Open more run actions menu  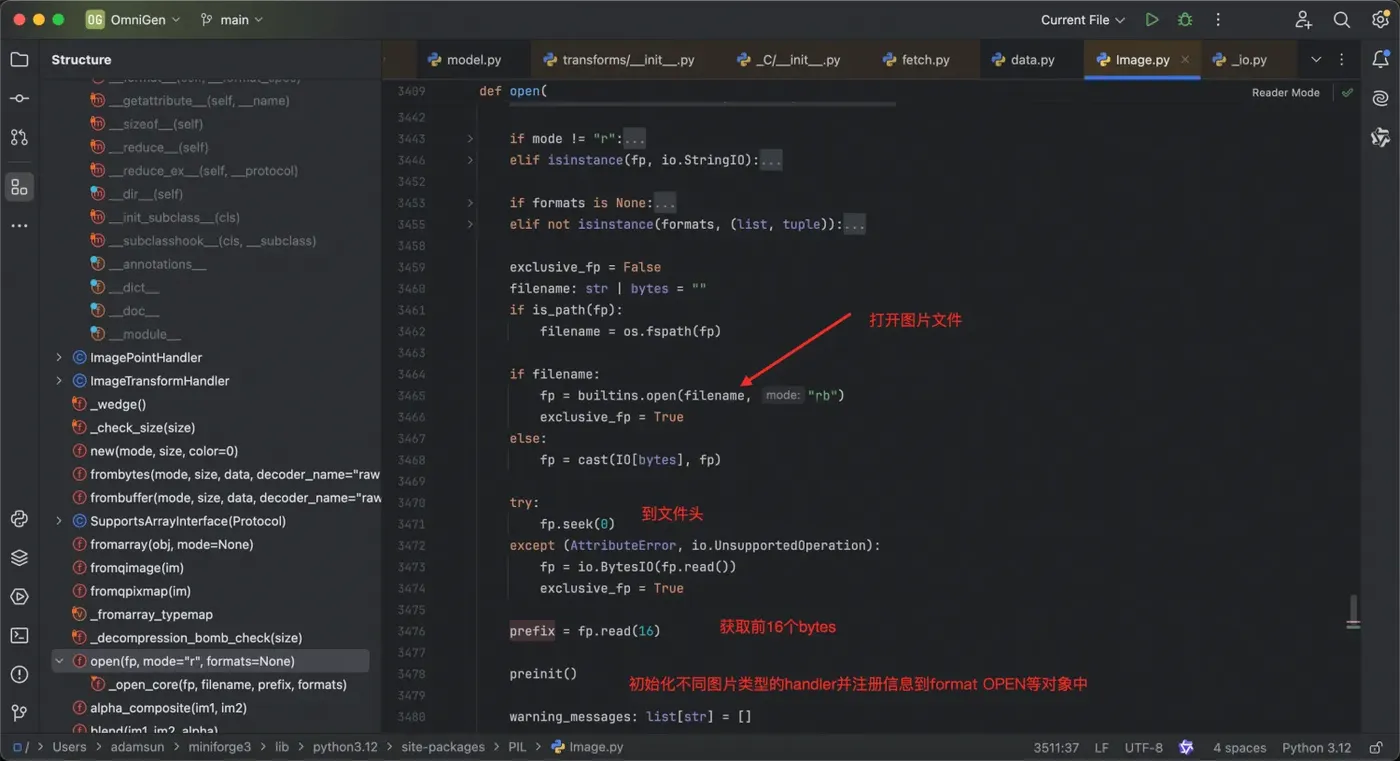1218,19
